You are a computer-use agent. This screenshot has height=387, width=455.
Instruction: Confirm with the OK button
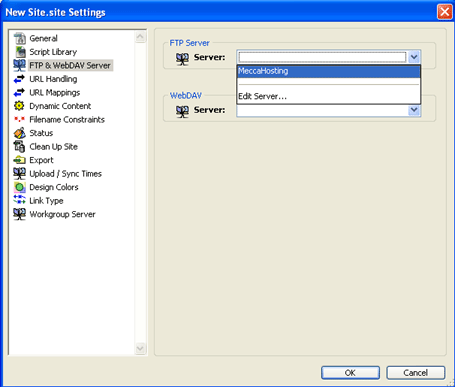coord(350,373)
